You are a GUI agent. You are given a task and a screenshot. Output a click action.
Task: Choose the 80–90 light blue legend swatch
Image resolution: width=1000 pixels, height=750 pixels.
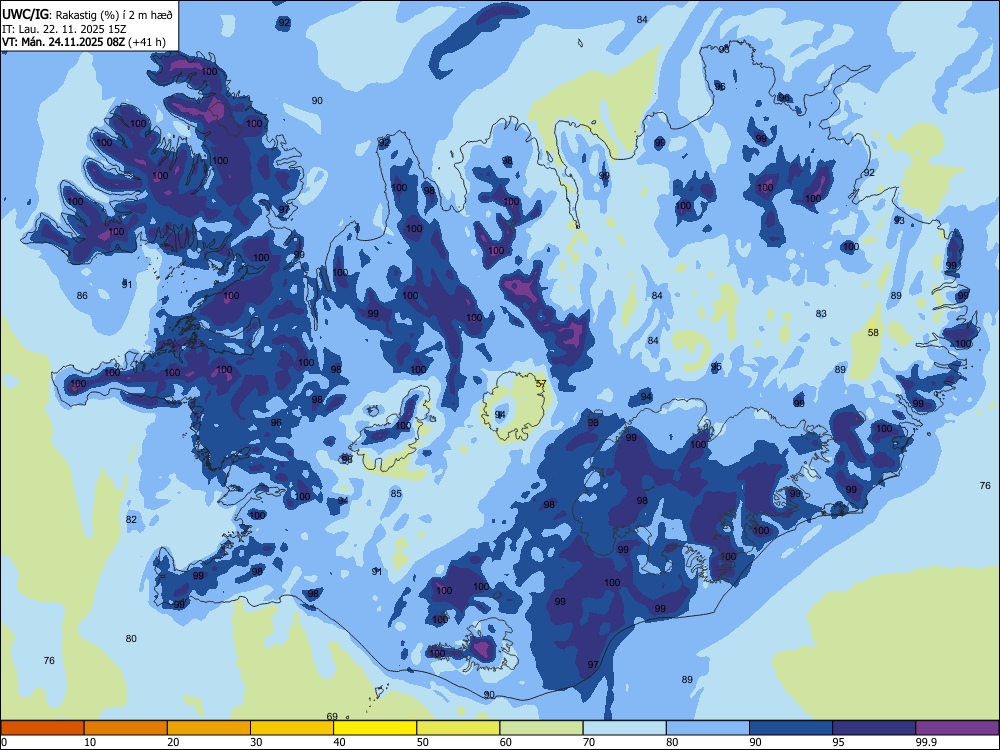pos(708,728)
